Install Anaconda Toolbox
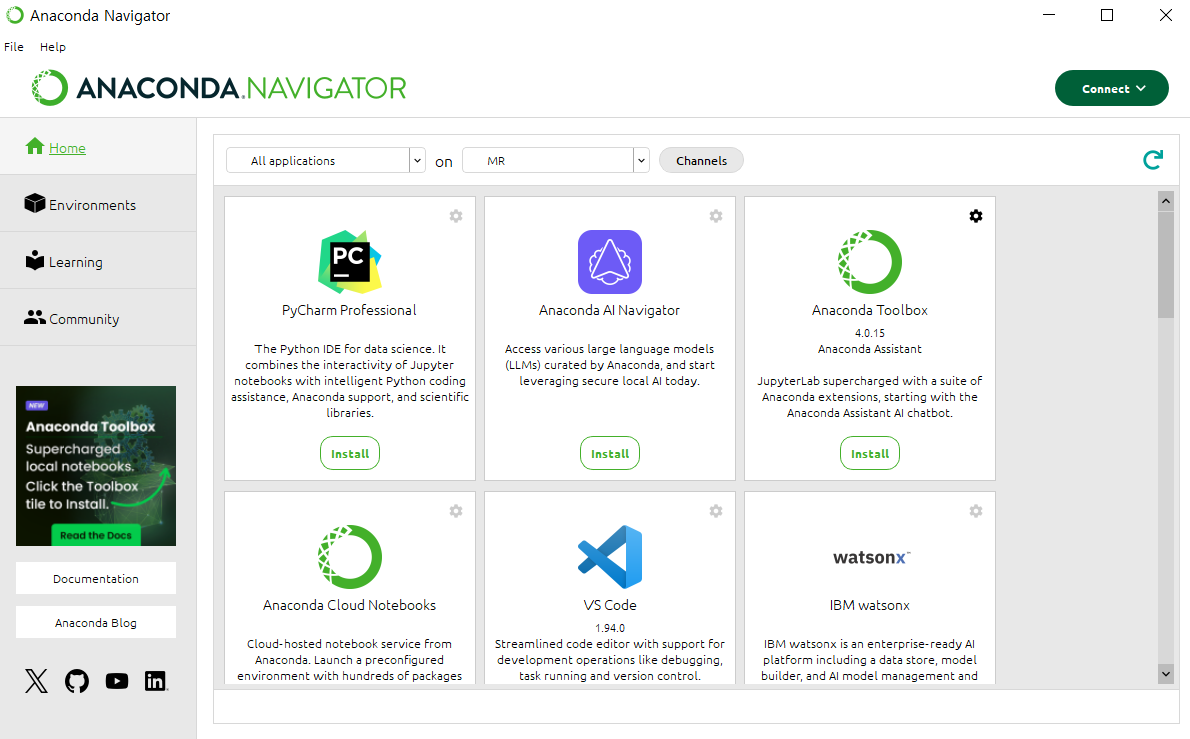The width and height of the screenshot is (1190, 739). (x=870, y=454)
